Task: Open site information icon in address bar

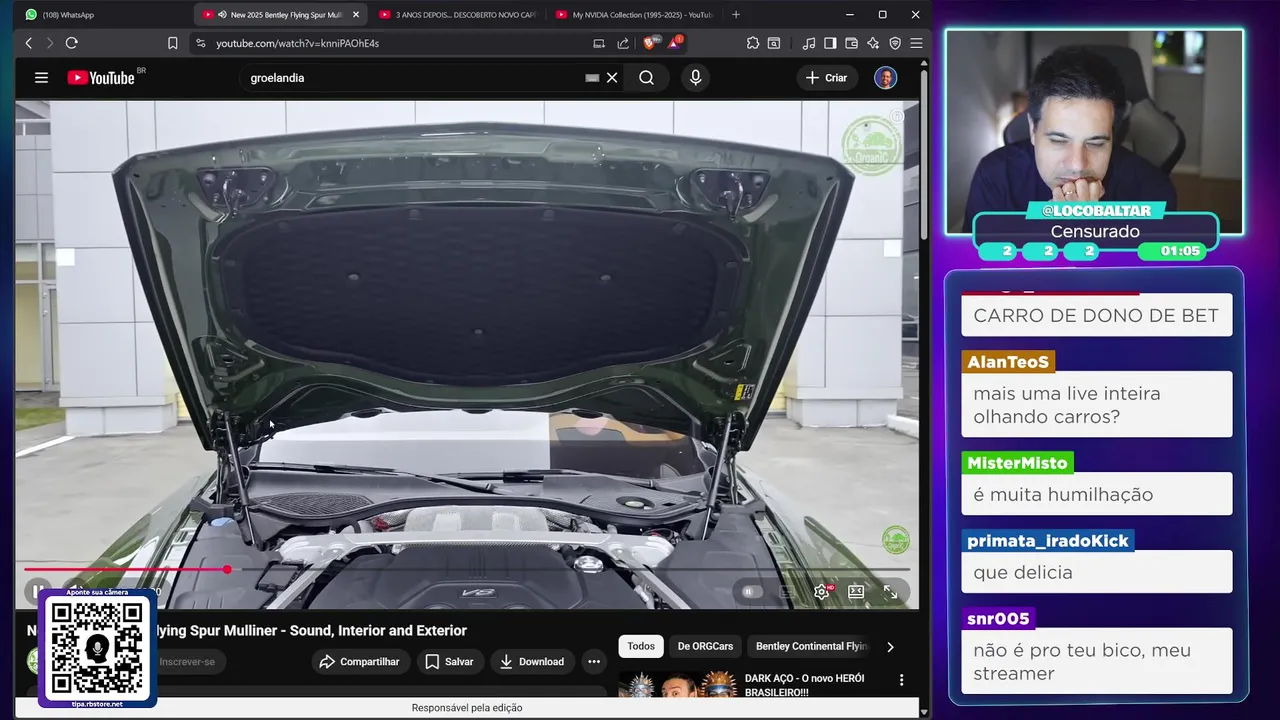Action: click(x=200, y=43)
